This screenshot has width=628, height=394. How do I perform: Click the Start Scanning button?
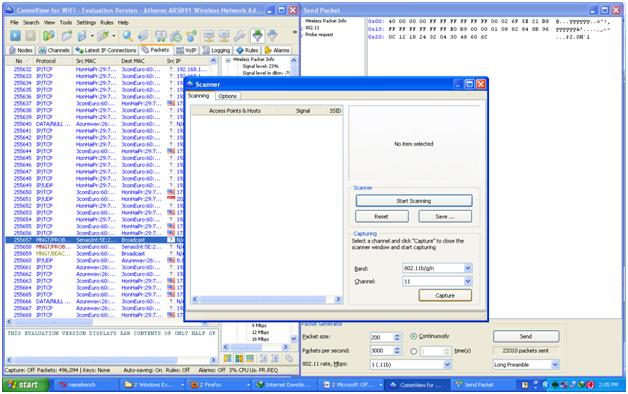pos(414,201)
